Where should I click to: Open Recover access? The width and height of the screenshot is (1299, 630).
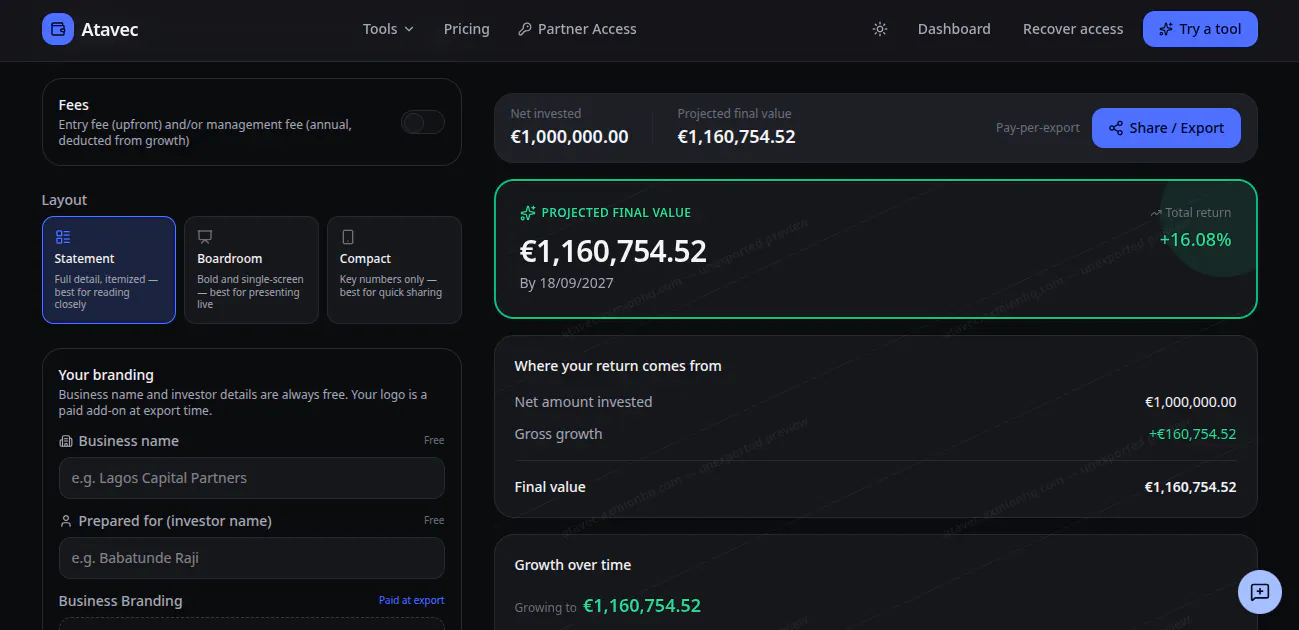tap(1073, 29)
